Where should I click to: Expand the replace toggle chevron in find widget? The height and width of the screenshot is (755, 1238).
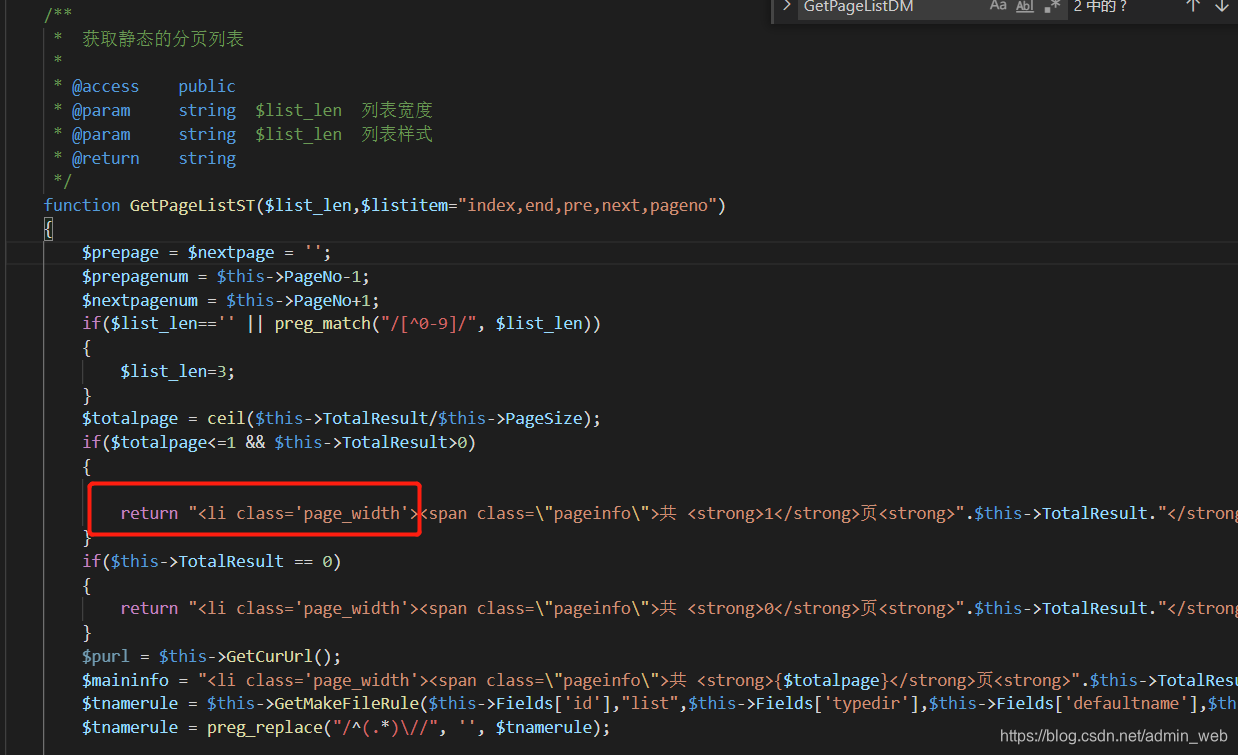click(786, 6)
